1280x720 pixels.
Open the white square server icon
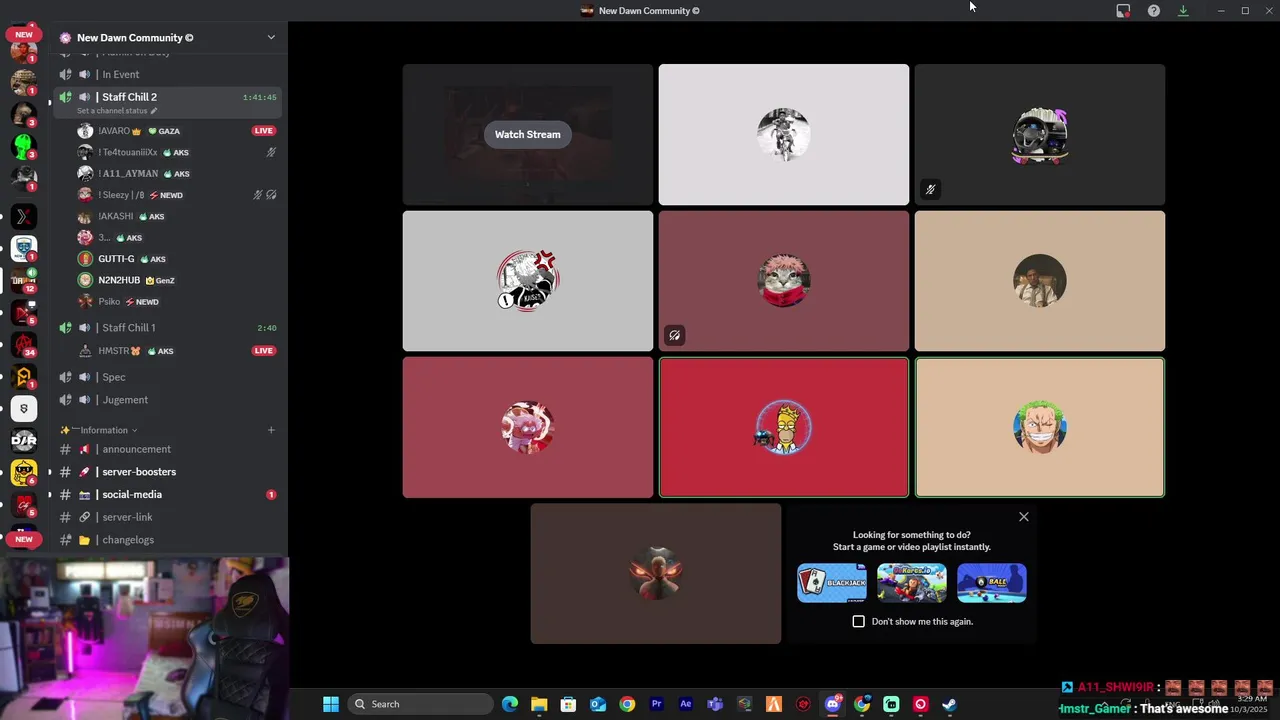tap(24, 408)
